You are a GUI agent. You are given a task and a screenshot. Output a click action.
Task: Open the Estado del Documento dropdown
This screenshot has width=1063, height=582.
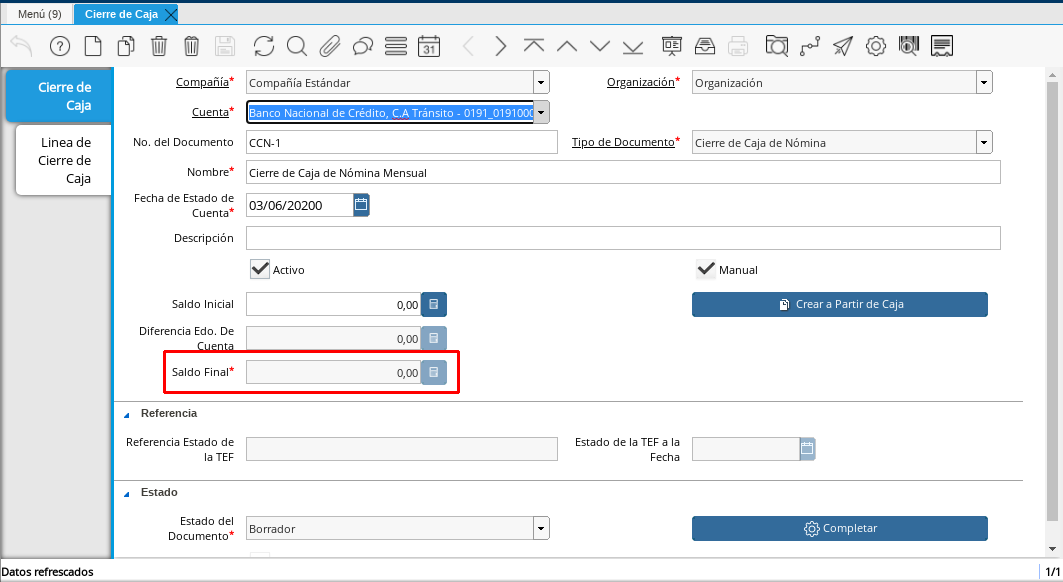(x=540, y=528)
